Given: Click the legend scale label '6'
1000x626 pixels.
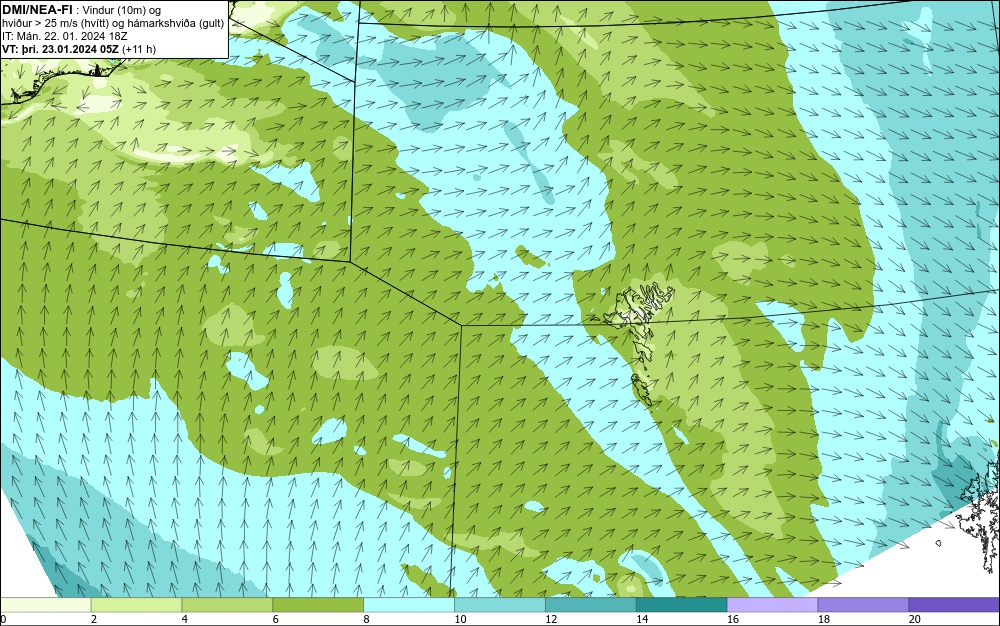Looking at the screenshot, I should [x=276, y=619].
